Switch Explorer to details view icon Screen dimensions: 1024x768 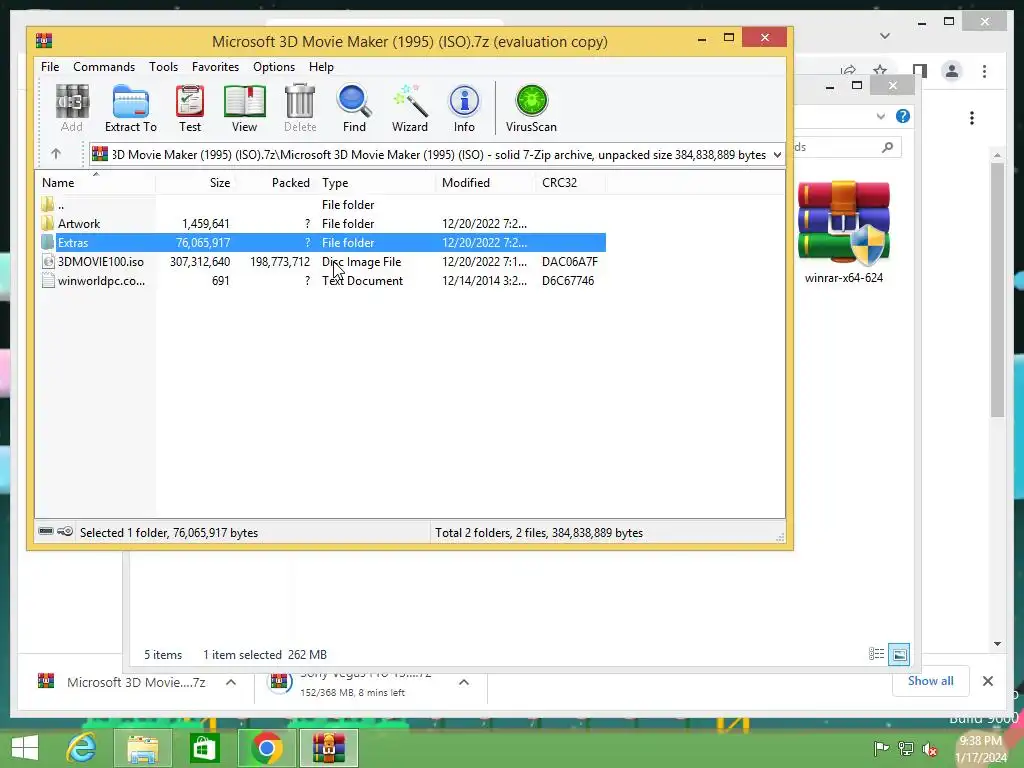pos(876,654)
